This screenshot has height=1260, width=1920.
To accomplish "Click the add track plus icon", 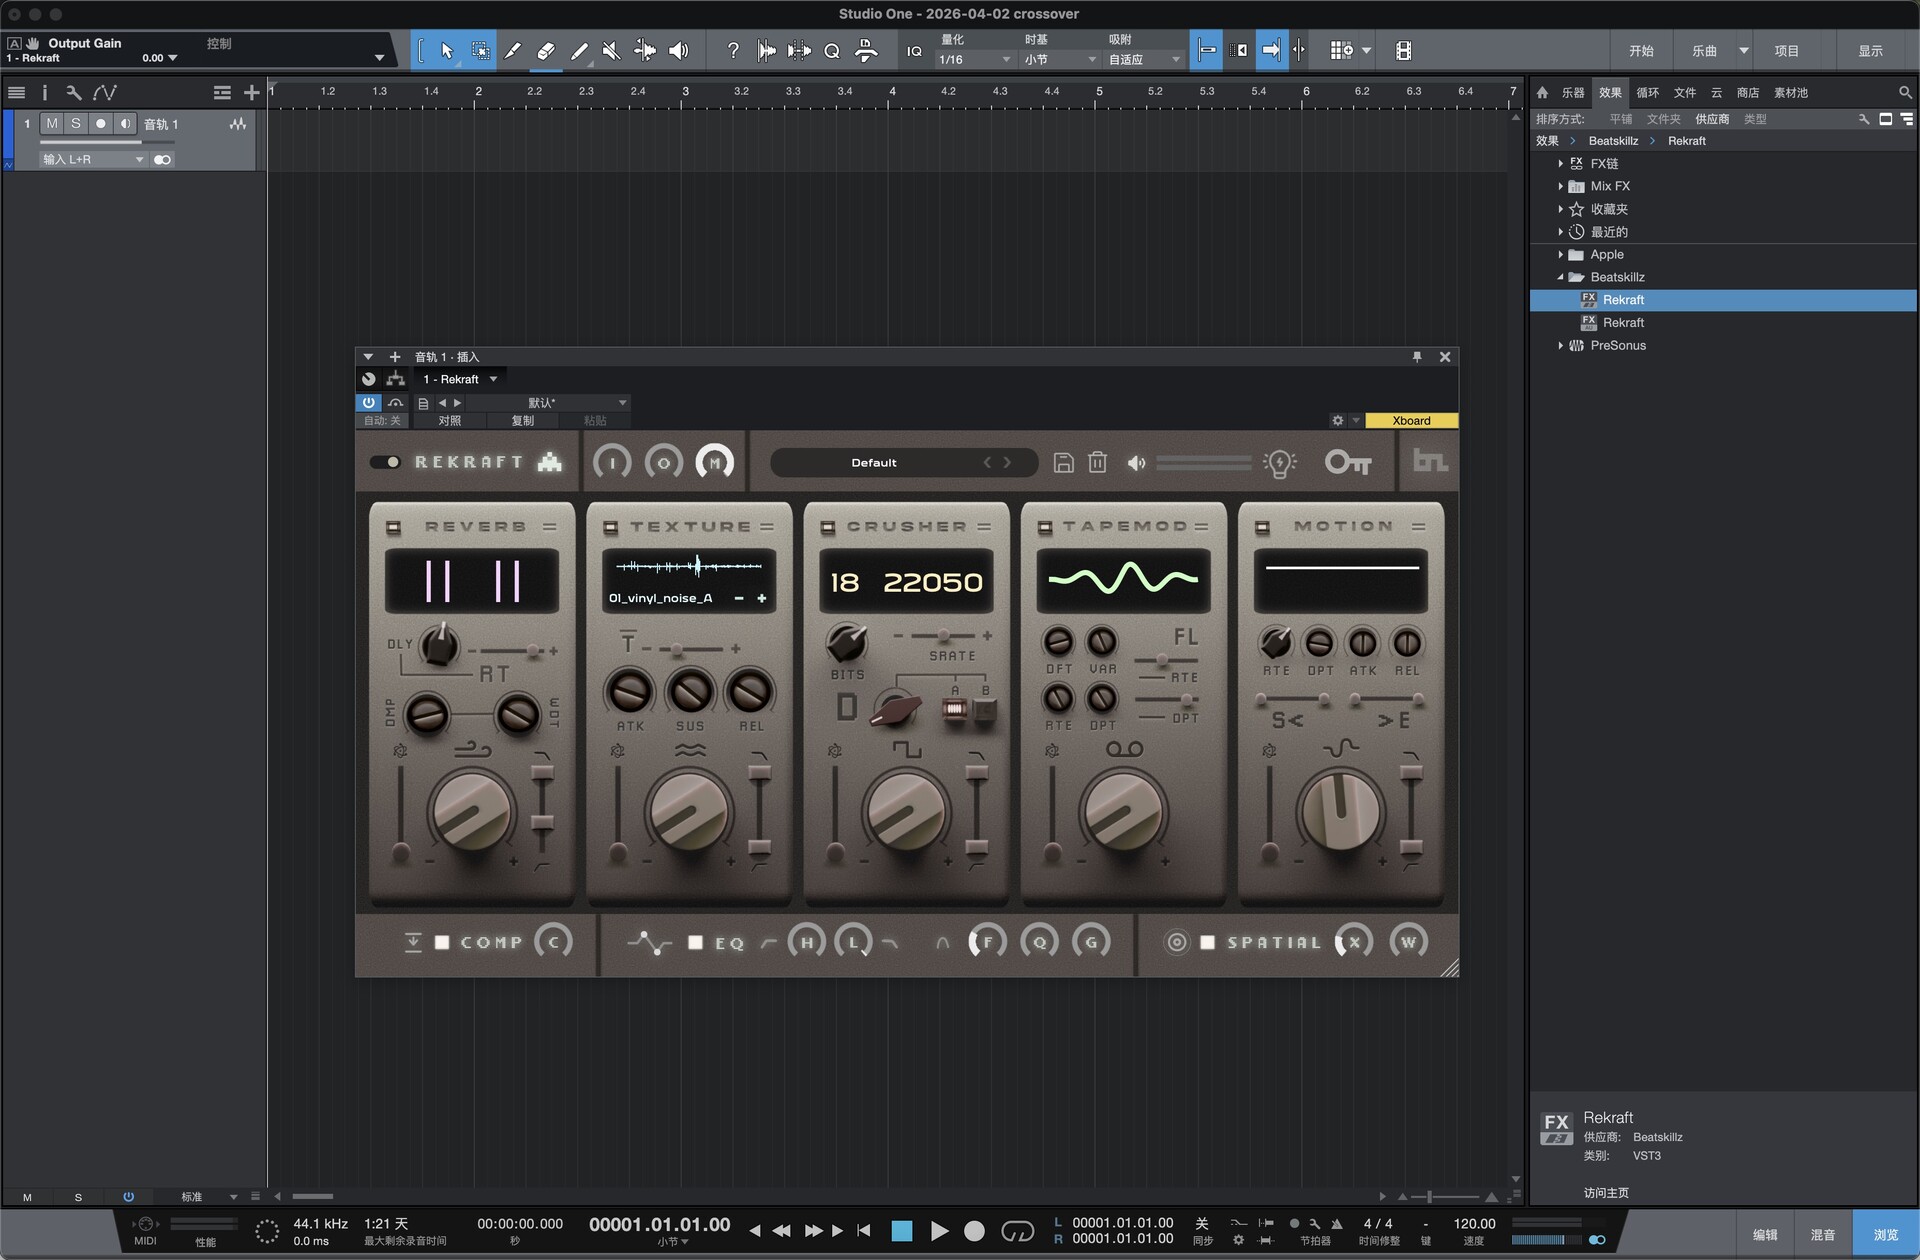I will tap(251, 92).
